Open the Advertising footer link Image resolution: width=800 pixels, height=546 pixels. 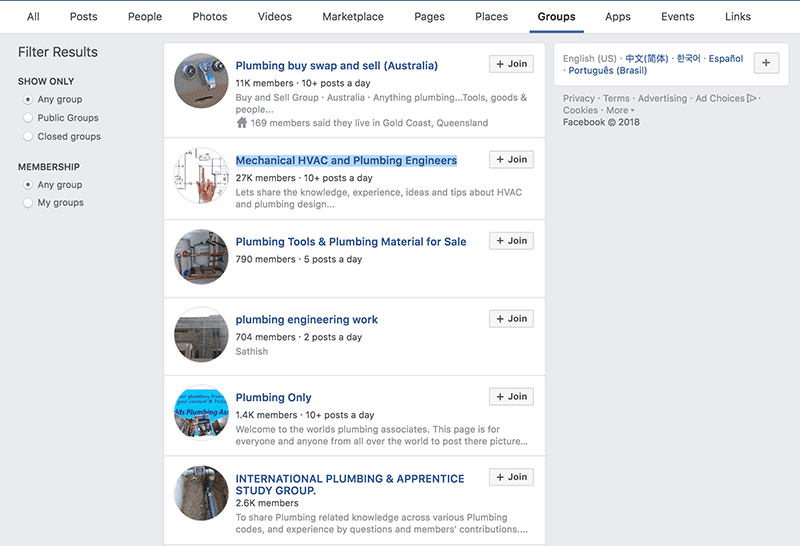pos(662,98)
